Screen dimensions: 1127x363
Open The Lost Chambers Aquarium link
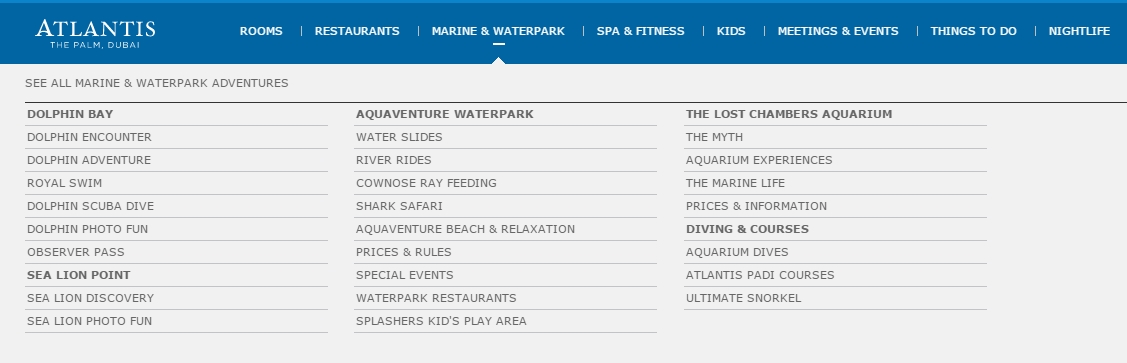tap(788, 114)
